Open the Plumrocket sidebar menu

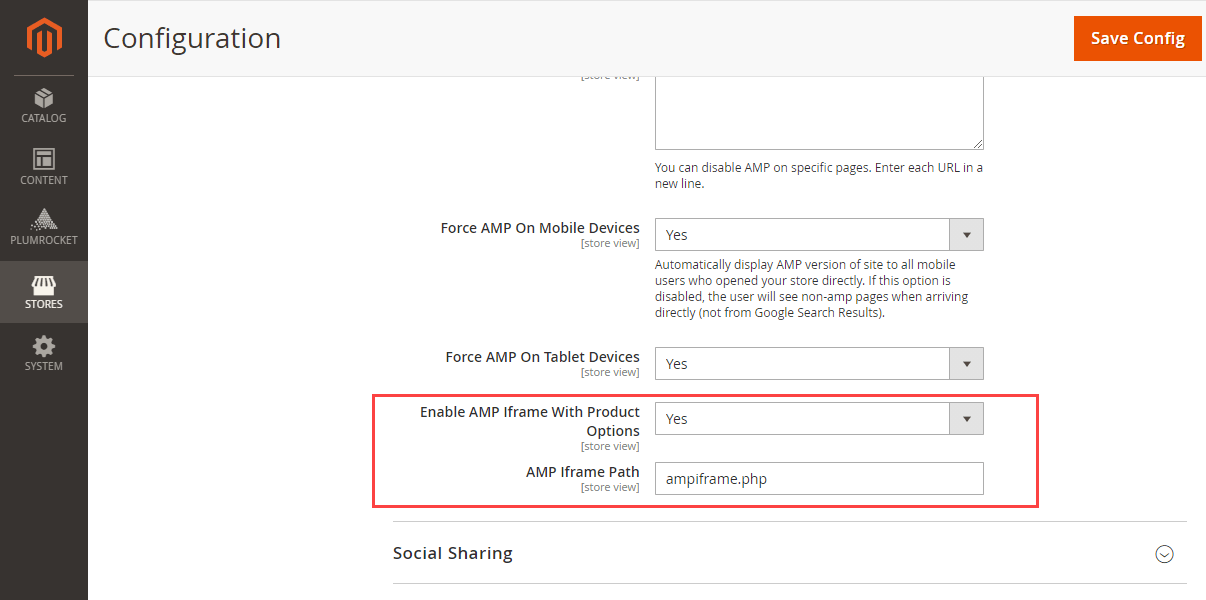(x=44, y=228)
